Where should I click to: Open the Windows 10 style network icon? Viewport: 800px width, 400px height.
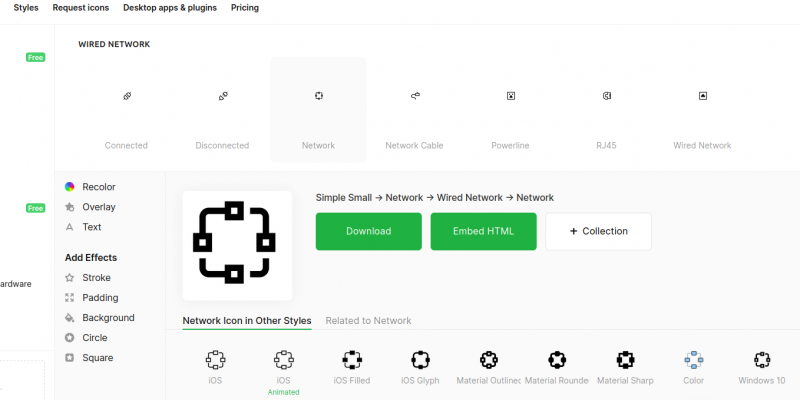click(762, 362)
